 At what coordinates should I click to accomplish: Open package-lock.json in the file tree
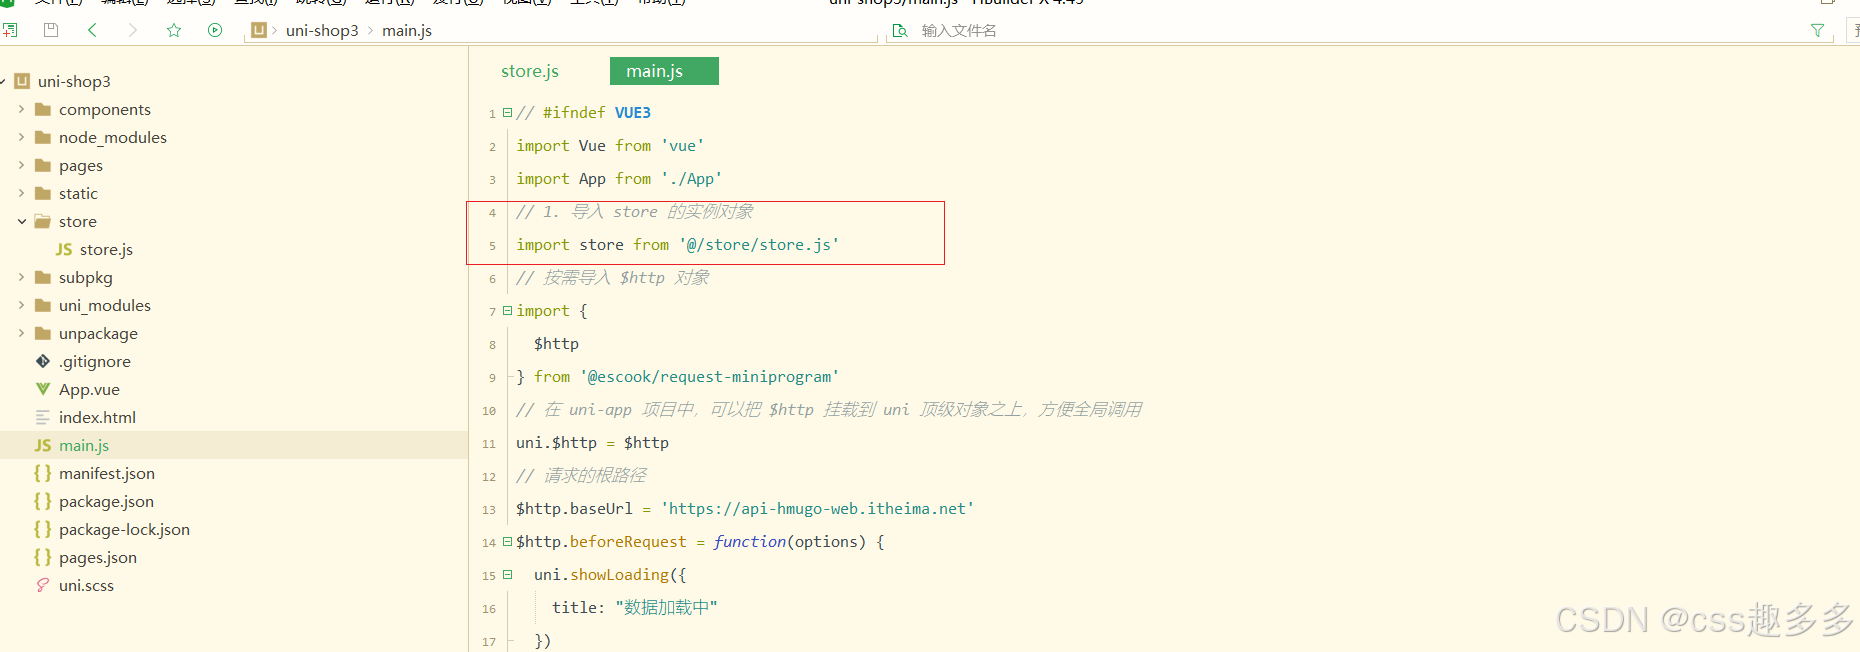[124, 529]
